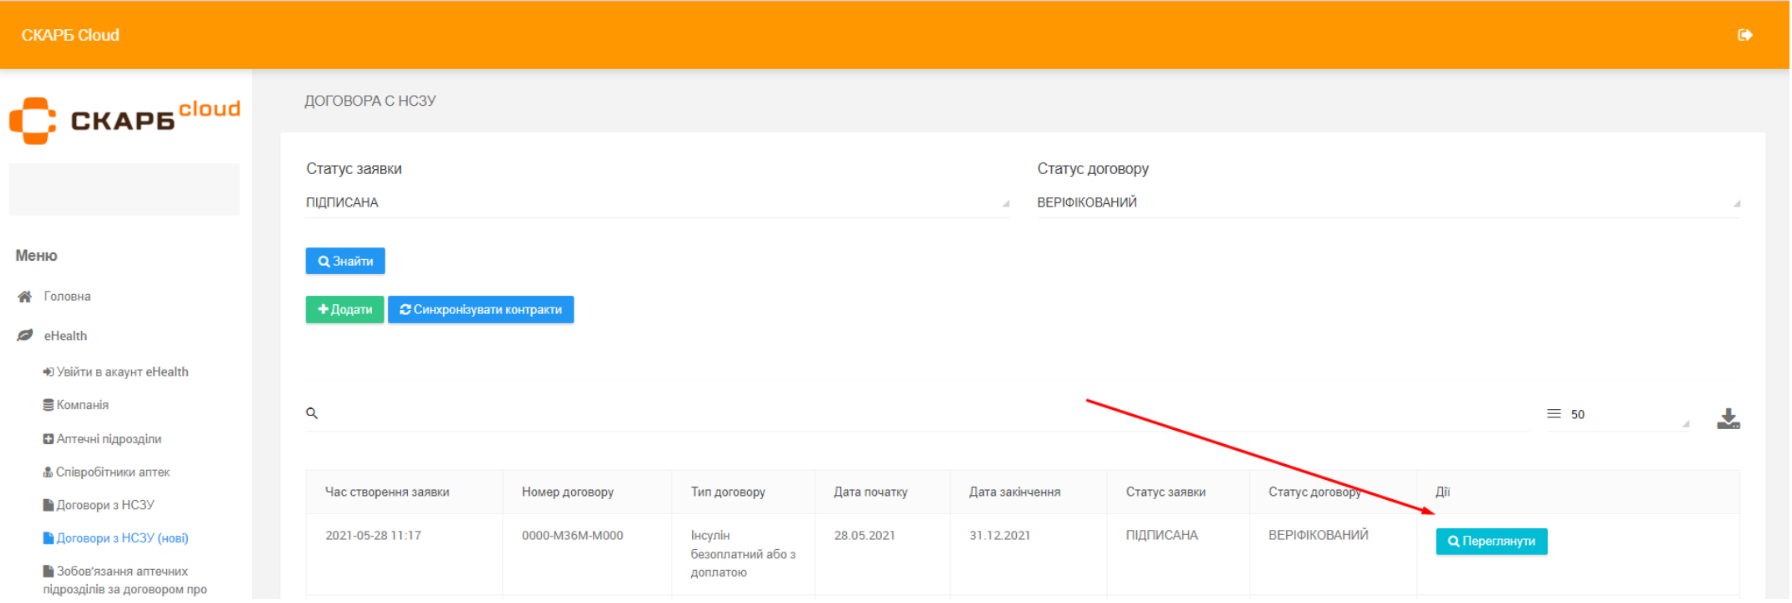
Task: Click the home icon beside Головна
Action: [25, 297]
